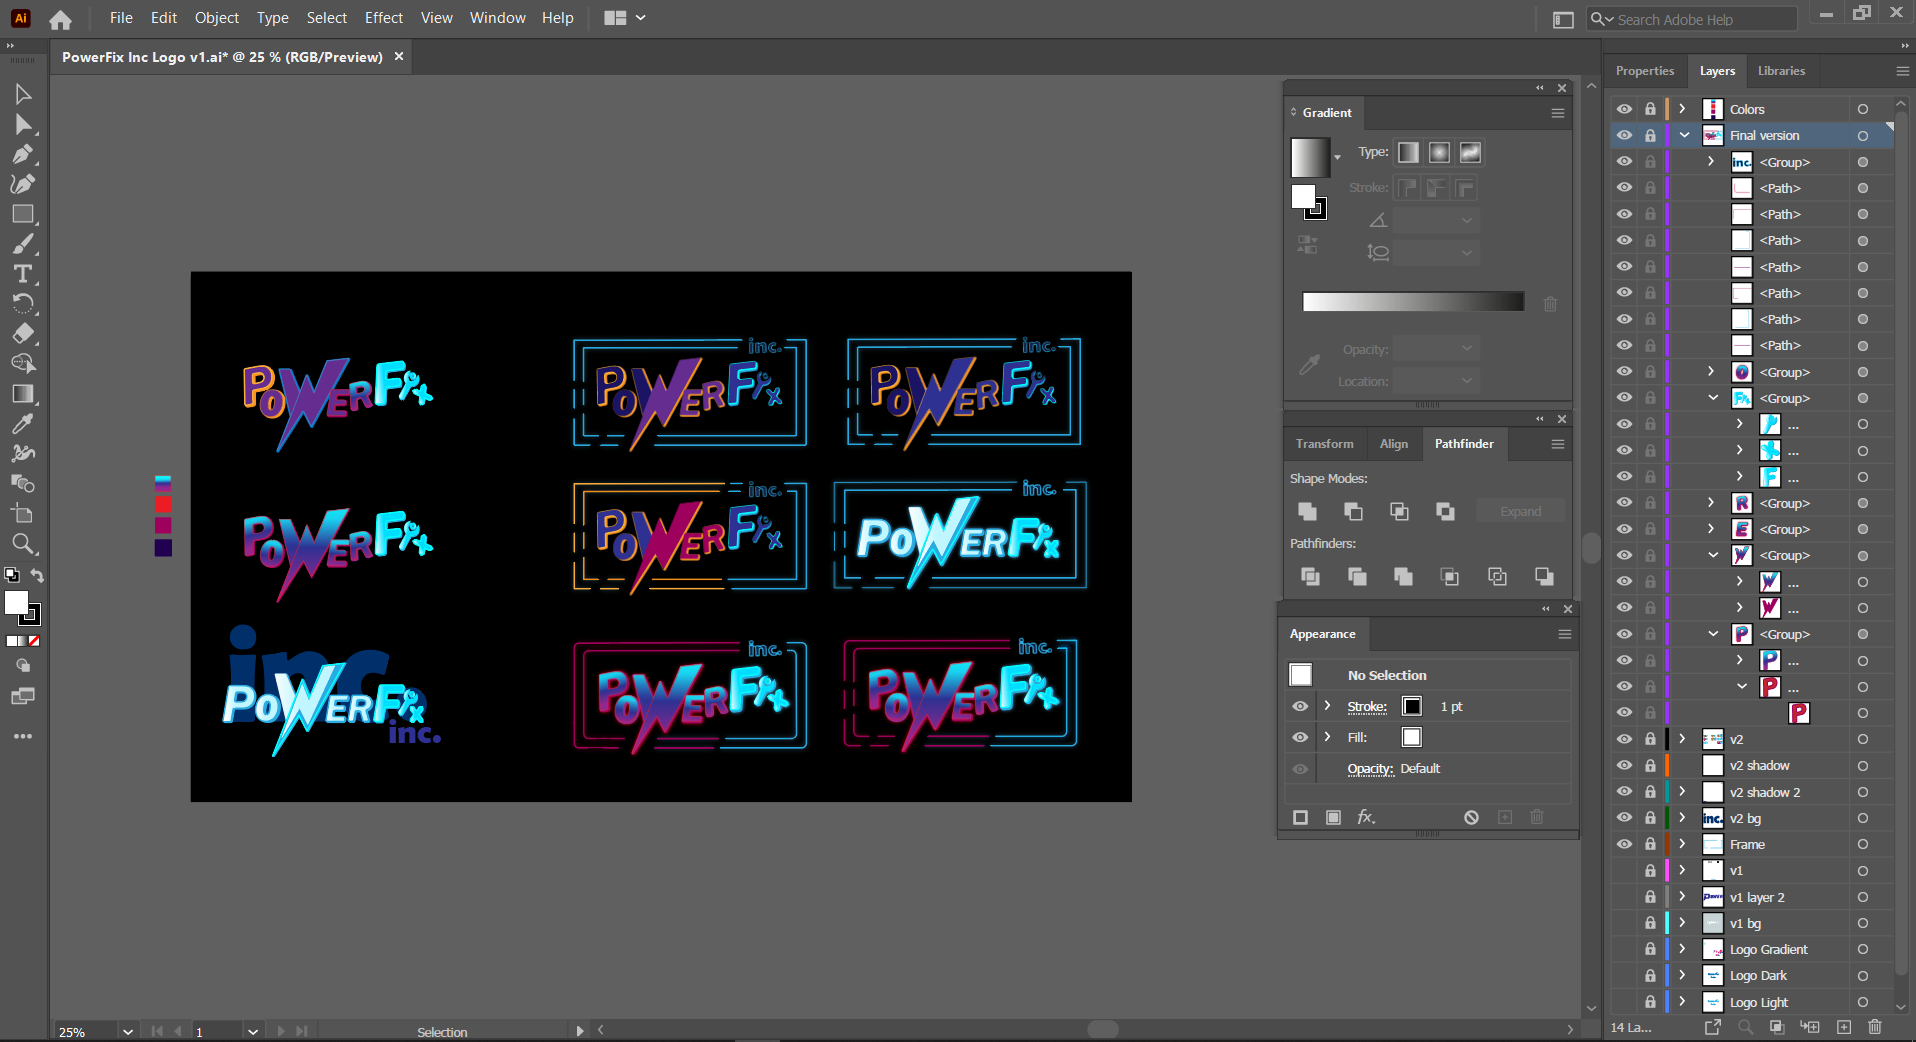Toggle visibility of Frame layer
The width and height of the screenshot is (1916, 1042).
tap(1624, 844)
